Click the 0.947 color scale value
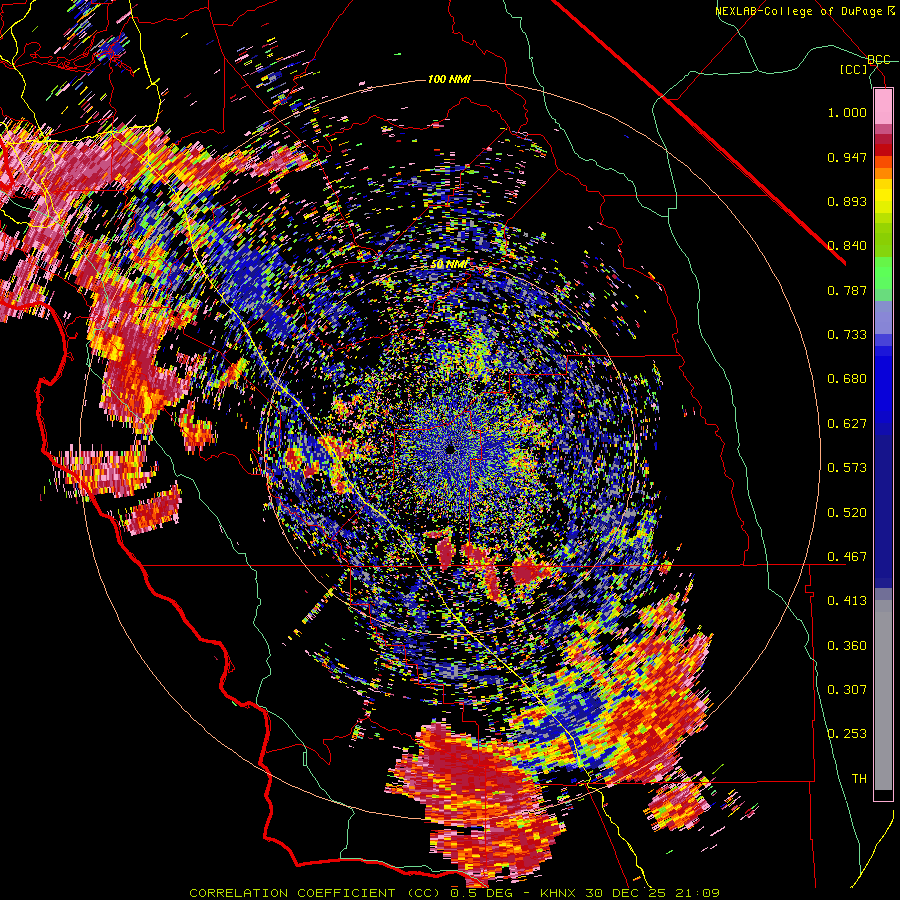Screen dimensions: 900x900 [x=847, y=157]
